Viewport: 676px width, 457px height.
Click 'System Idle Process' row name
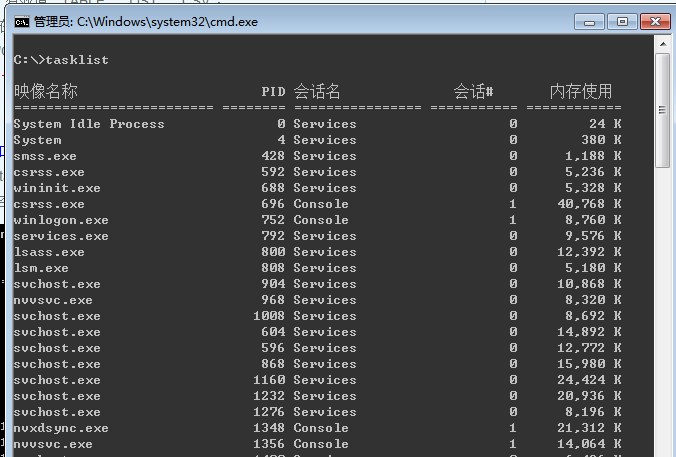[89, 124]
